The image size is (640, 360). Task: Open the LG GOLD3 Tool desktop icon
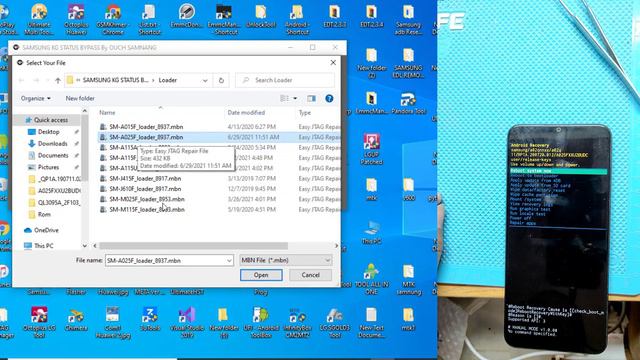tap(335, 322)
